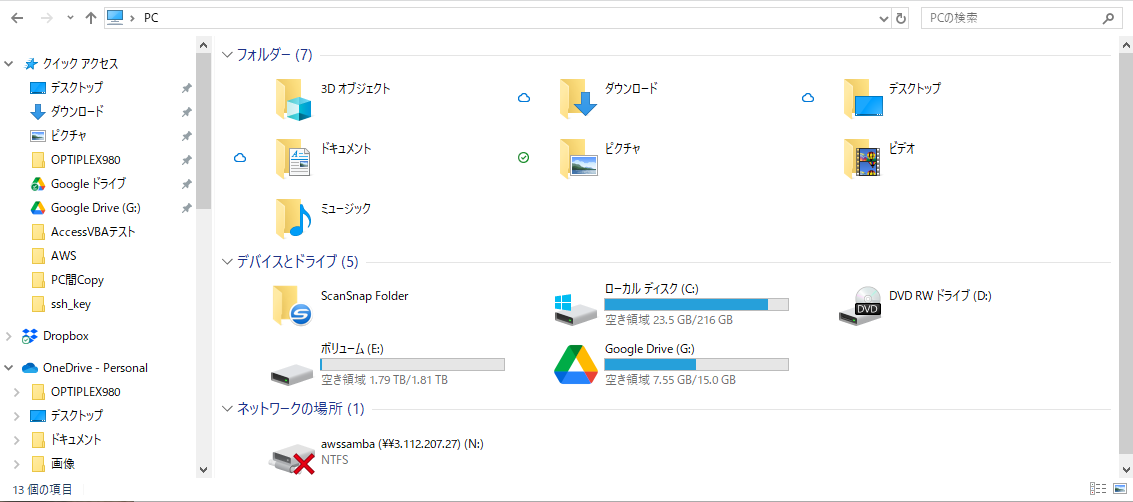Navigate up one level with up arrow
The width and height of the screenshot is (1133, 502).
coord(91,18)
